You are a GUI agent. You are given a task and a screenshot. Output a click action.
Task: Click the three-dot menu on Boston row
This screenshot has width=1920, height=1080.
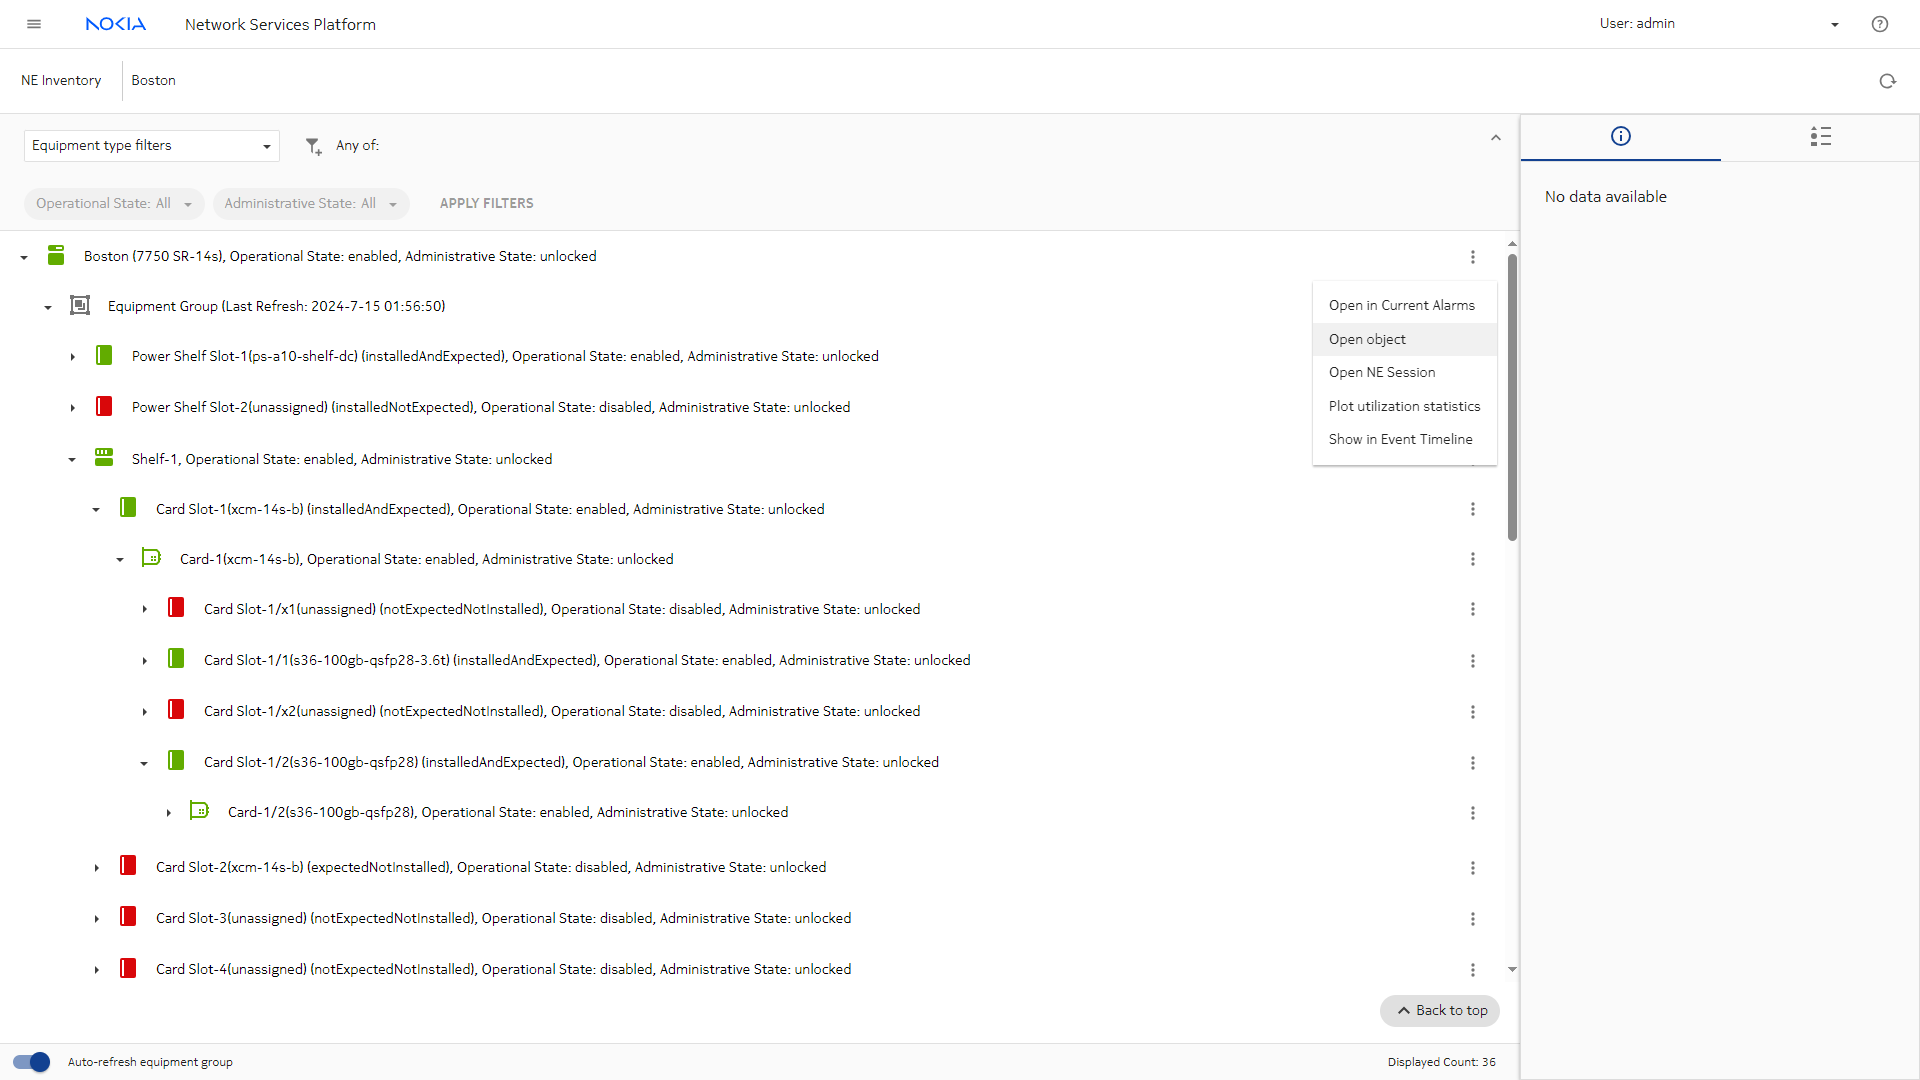point(1472,257)
